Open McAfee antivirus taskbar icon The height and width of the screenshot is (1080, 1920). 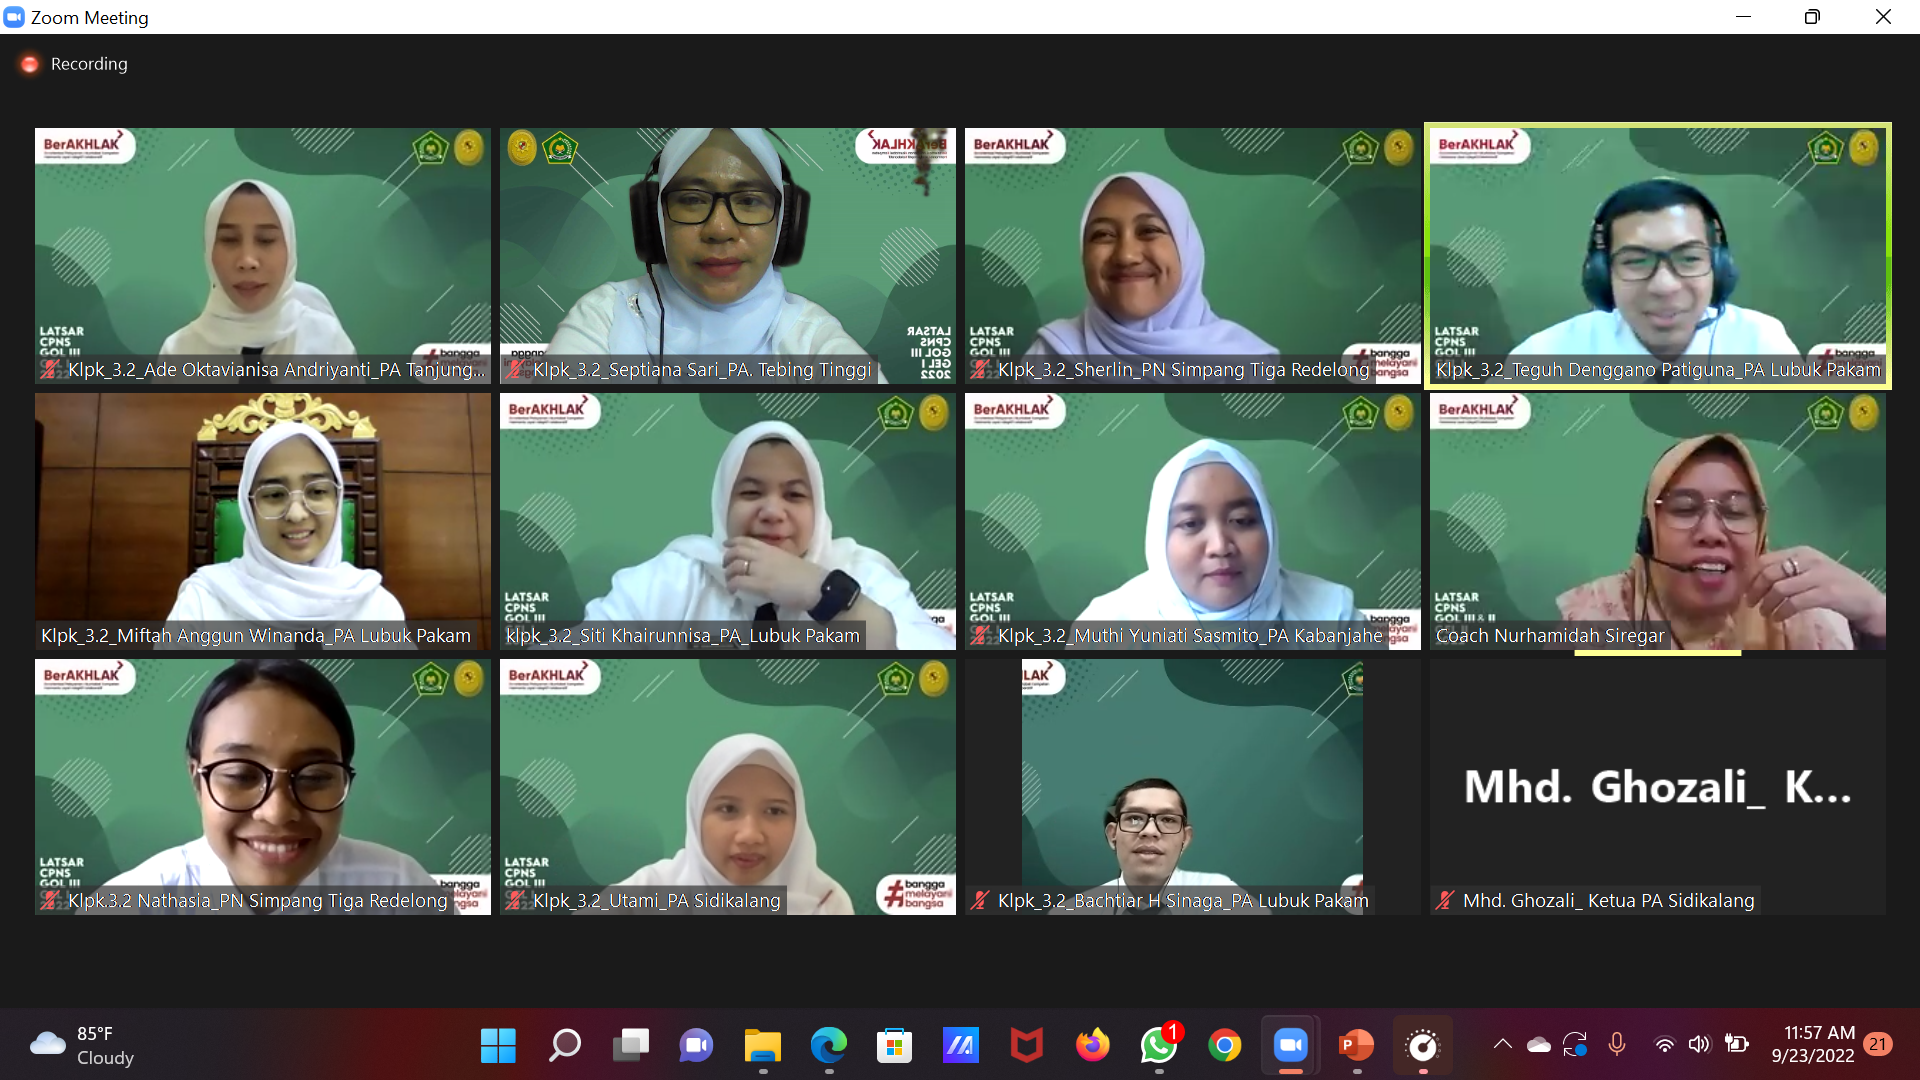coord(1026,1046)
